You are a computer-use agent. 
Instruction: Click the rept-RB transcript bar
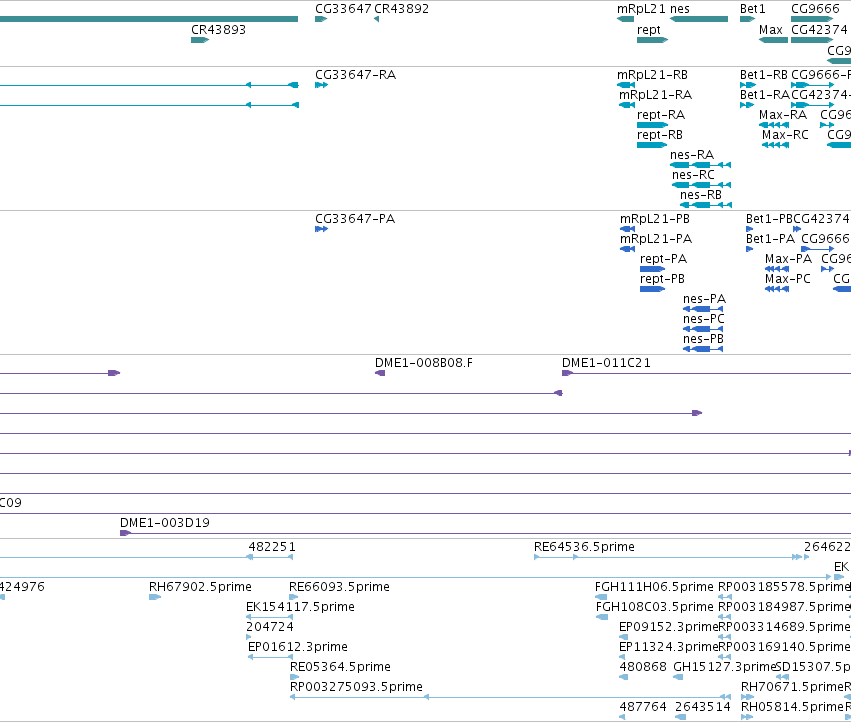(x=651, y=145)
